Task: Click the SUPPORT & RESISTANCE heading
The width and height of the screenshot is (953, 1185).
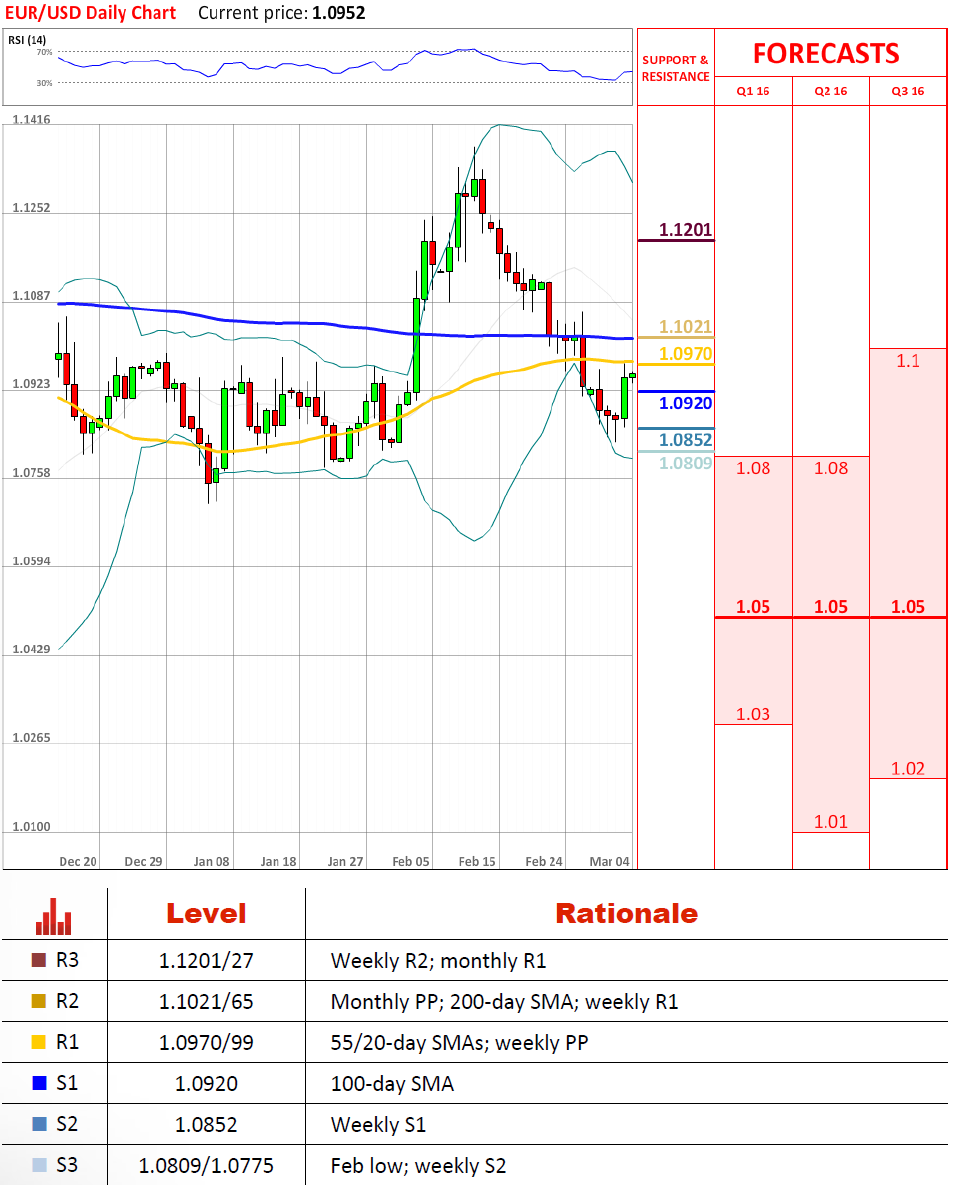Action: coord(676,68)
